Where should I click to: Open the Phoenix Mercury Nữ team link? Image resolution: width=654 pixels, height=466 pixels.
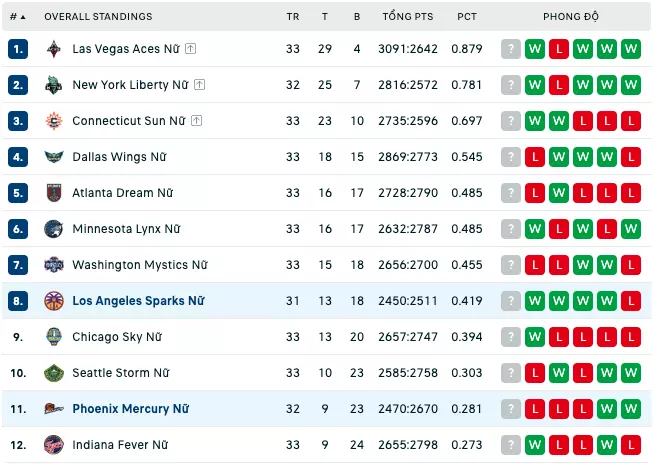(x=131, y=409)
